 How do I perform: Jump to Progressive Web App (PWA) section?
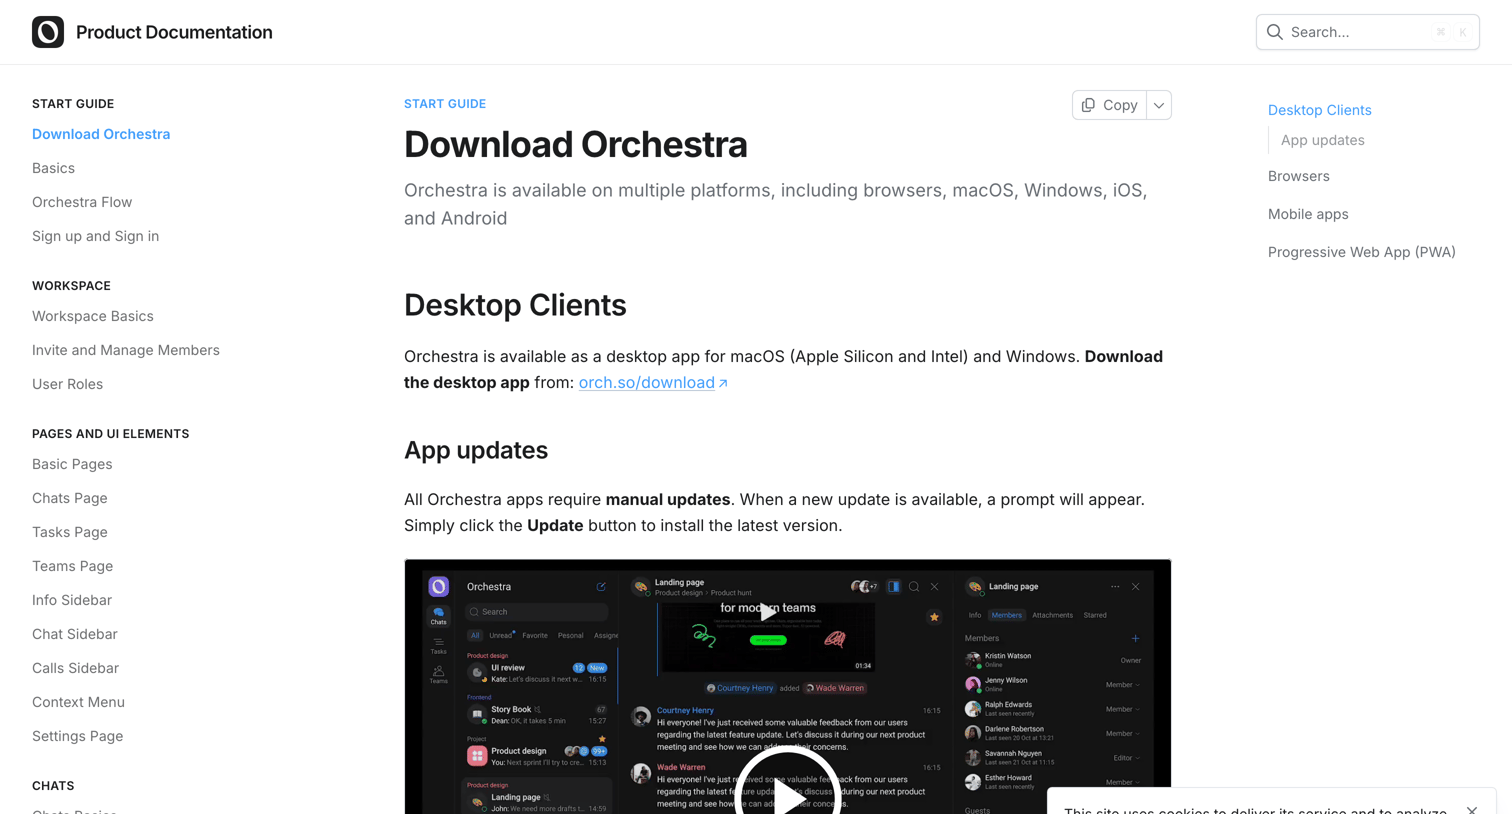coord(1361,252)
